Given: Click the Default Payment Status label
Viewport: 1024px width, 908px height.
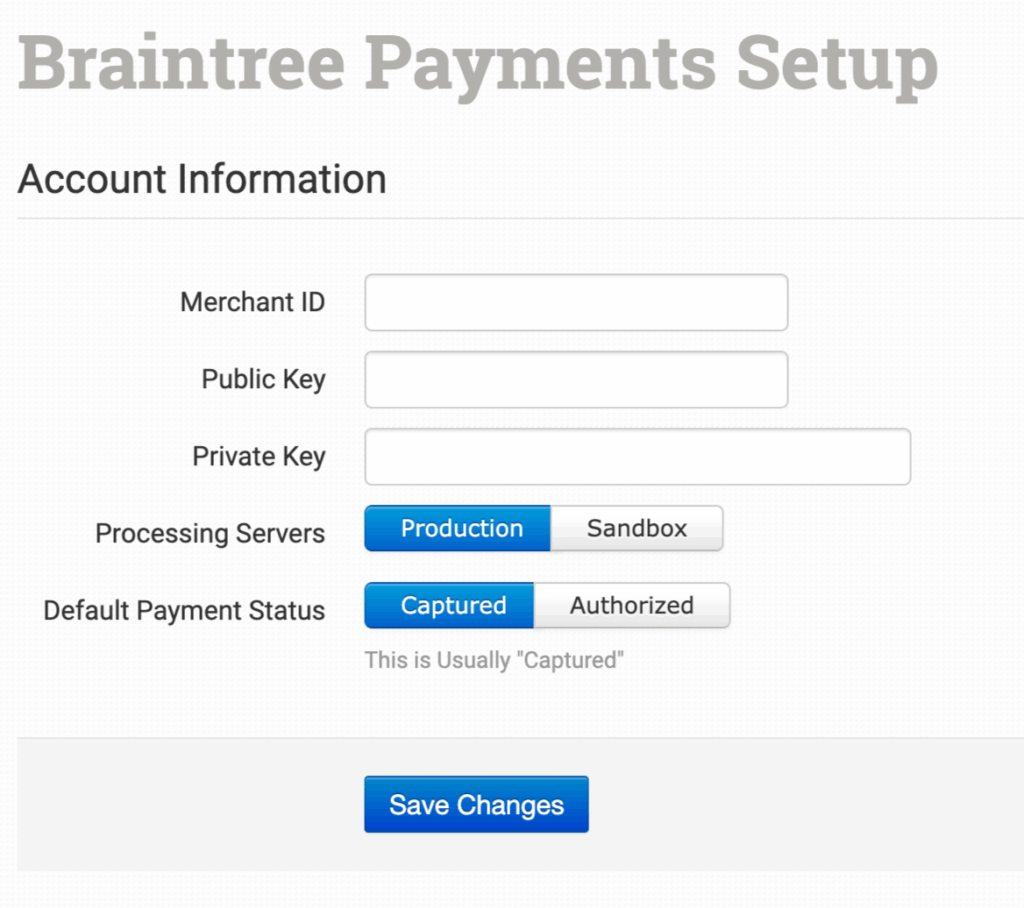Looking at the screenshot, I should pos(184,610).
